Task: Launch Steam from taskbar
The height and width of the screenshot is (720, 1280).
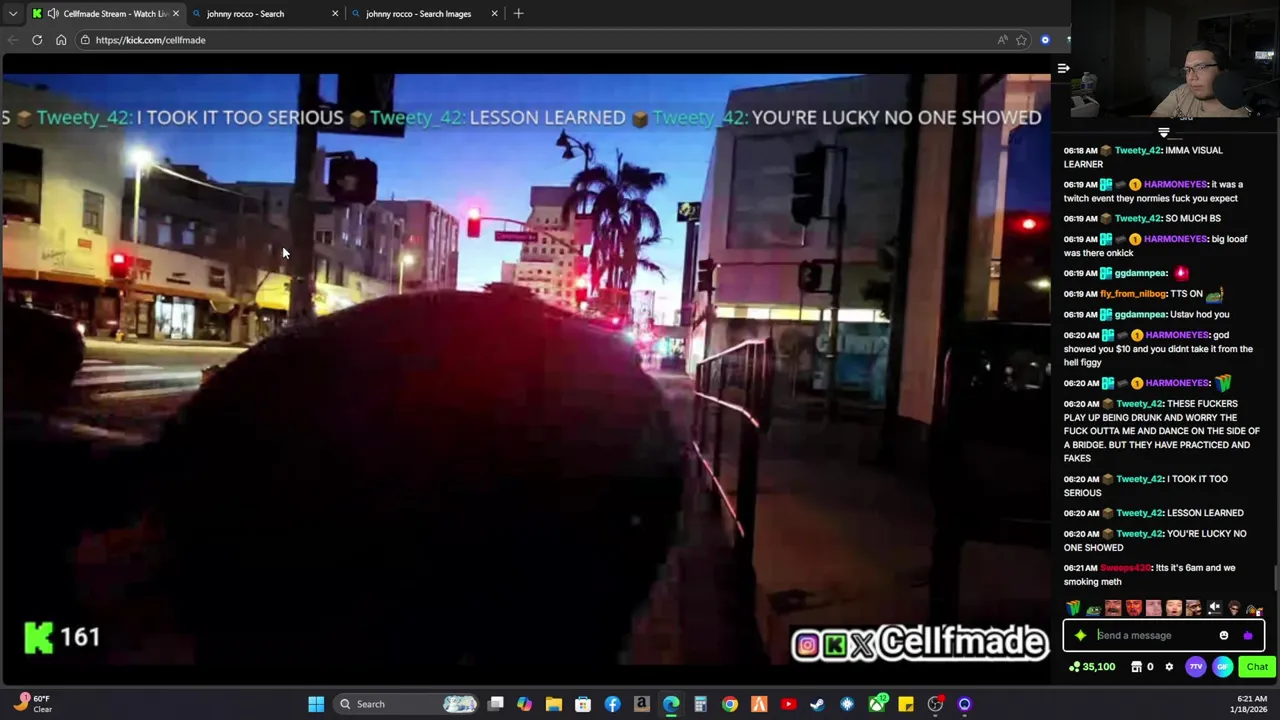Action: point(817,704)
